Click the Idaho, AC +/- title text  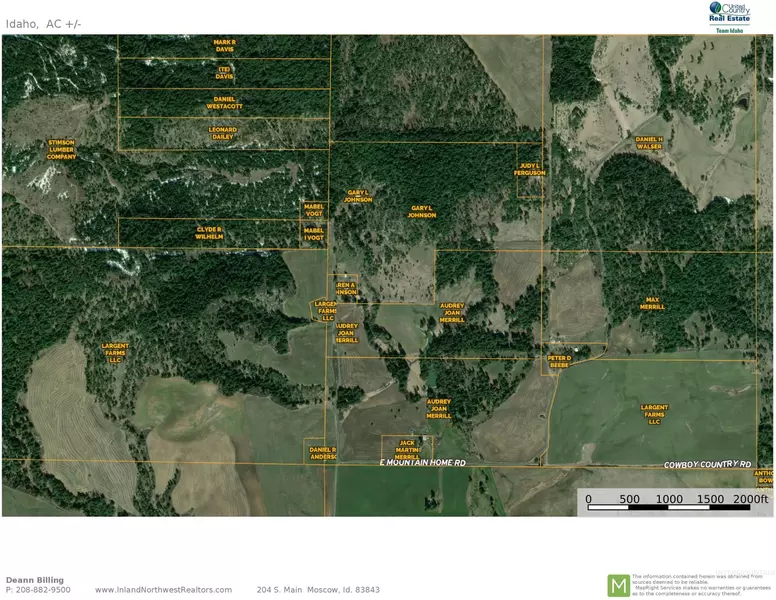point(43,24)
